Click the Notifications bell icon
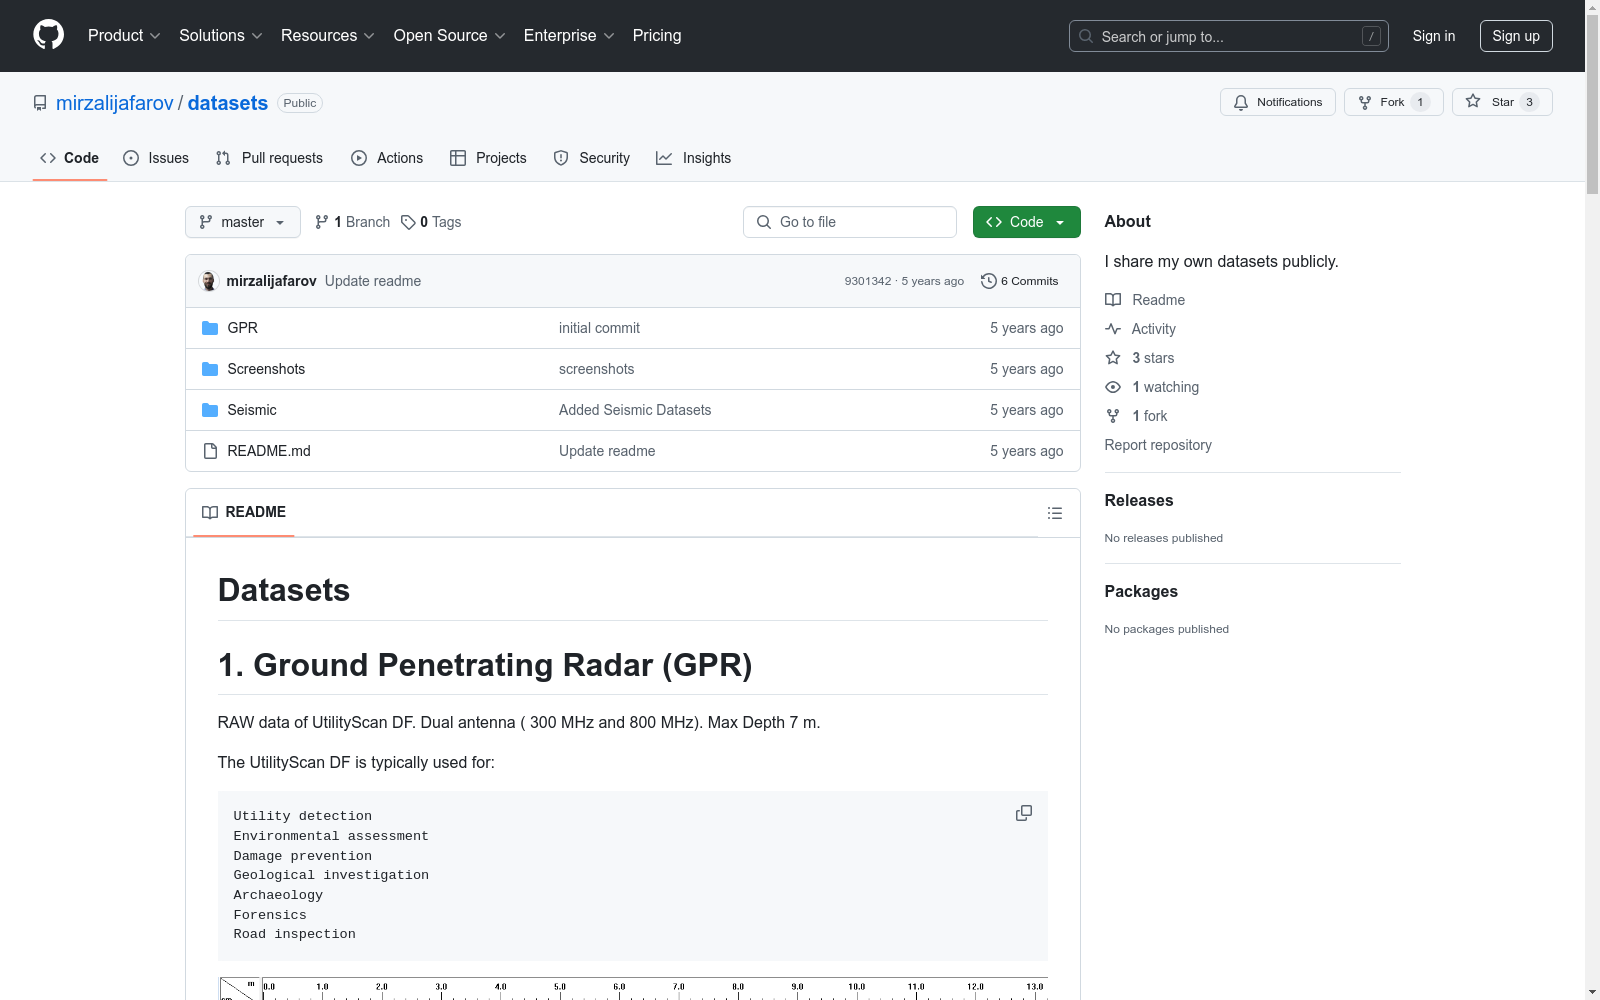The width and height of the screenshot is (1600, 1000). tap(1241, 102)
